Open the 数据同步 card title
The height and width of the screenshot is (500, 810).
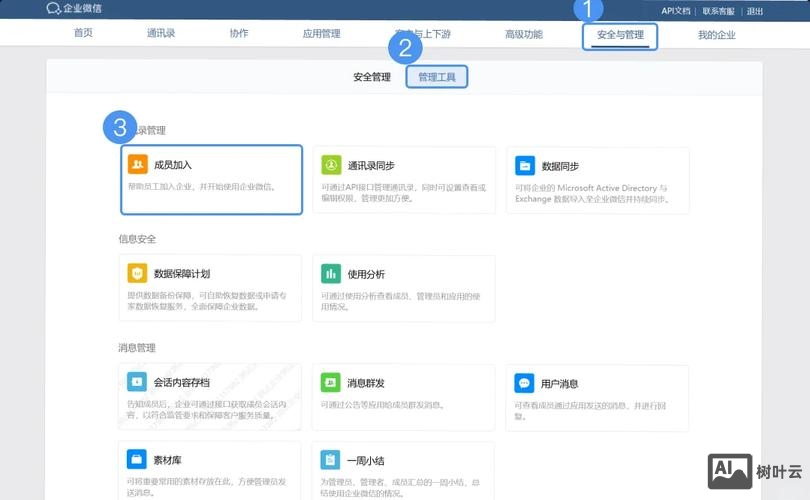pyautogui.click(x=560, y=166)
